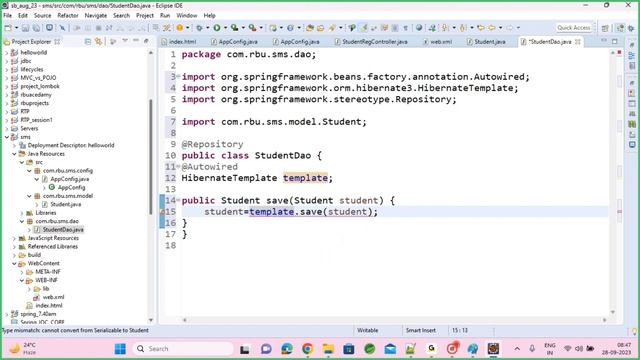Image resolution: width=640 pixels, height=360 pixels.
Task: Select StudentDao.java in Project Explorer
Action: coord(63,230)
